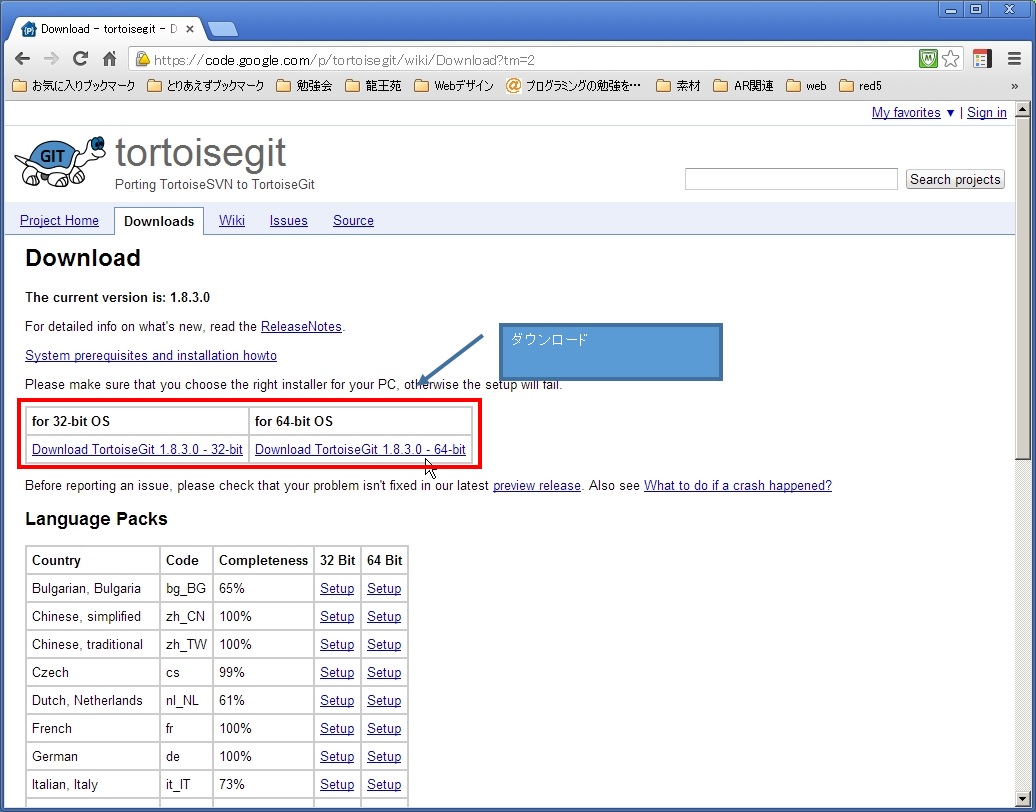
Task: Click the calendar-style extension icon in the toolbar
Action: coord(982,59)
